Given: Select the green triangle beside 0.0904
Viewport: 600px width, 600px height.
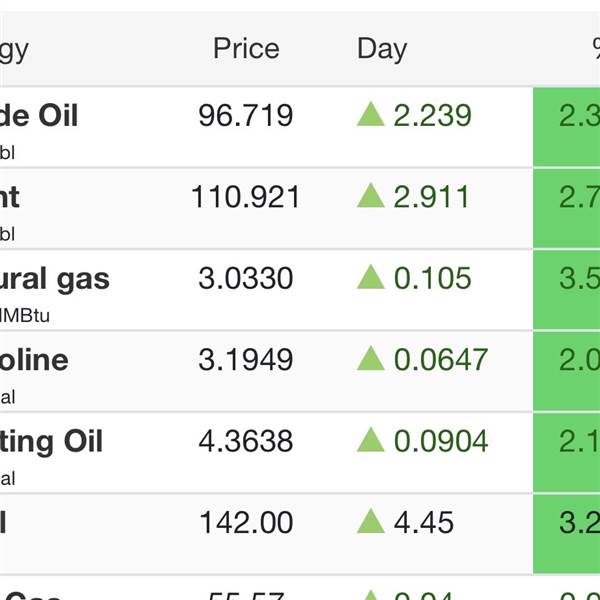Looking at the screenshot, I should click(371, 440).
